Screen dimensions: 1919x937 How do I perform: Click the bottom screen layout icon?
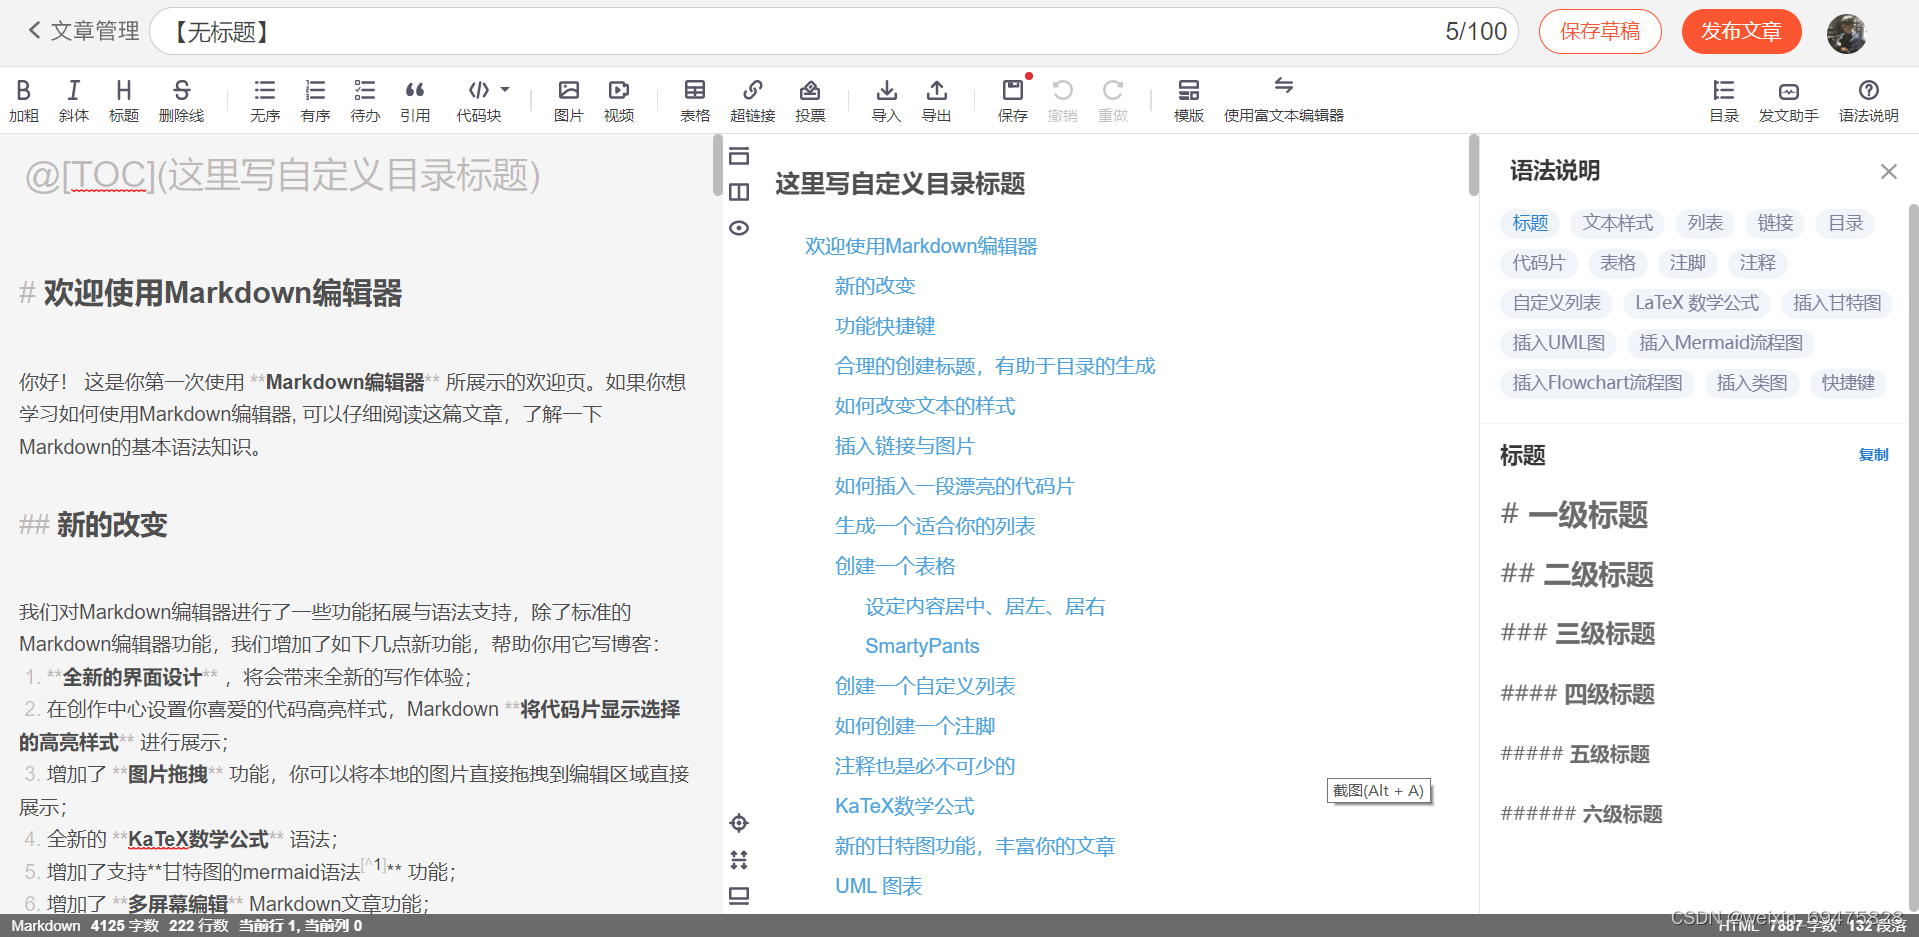[739, 896]
